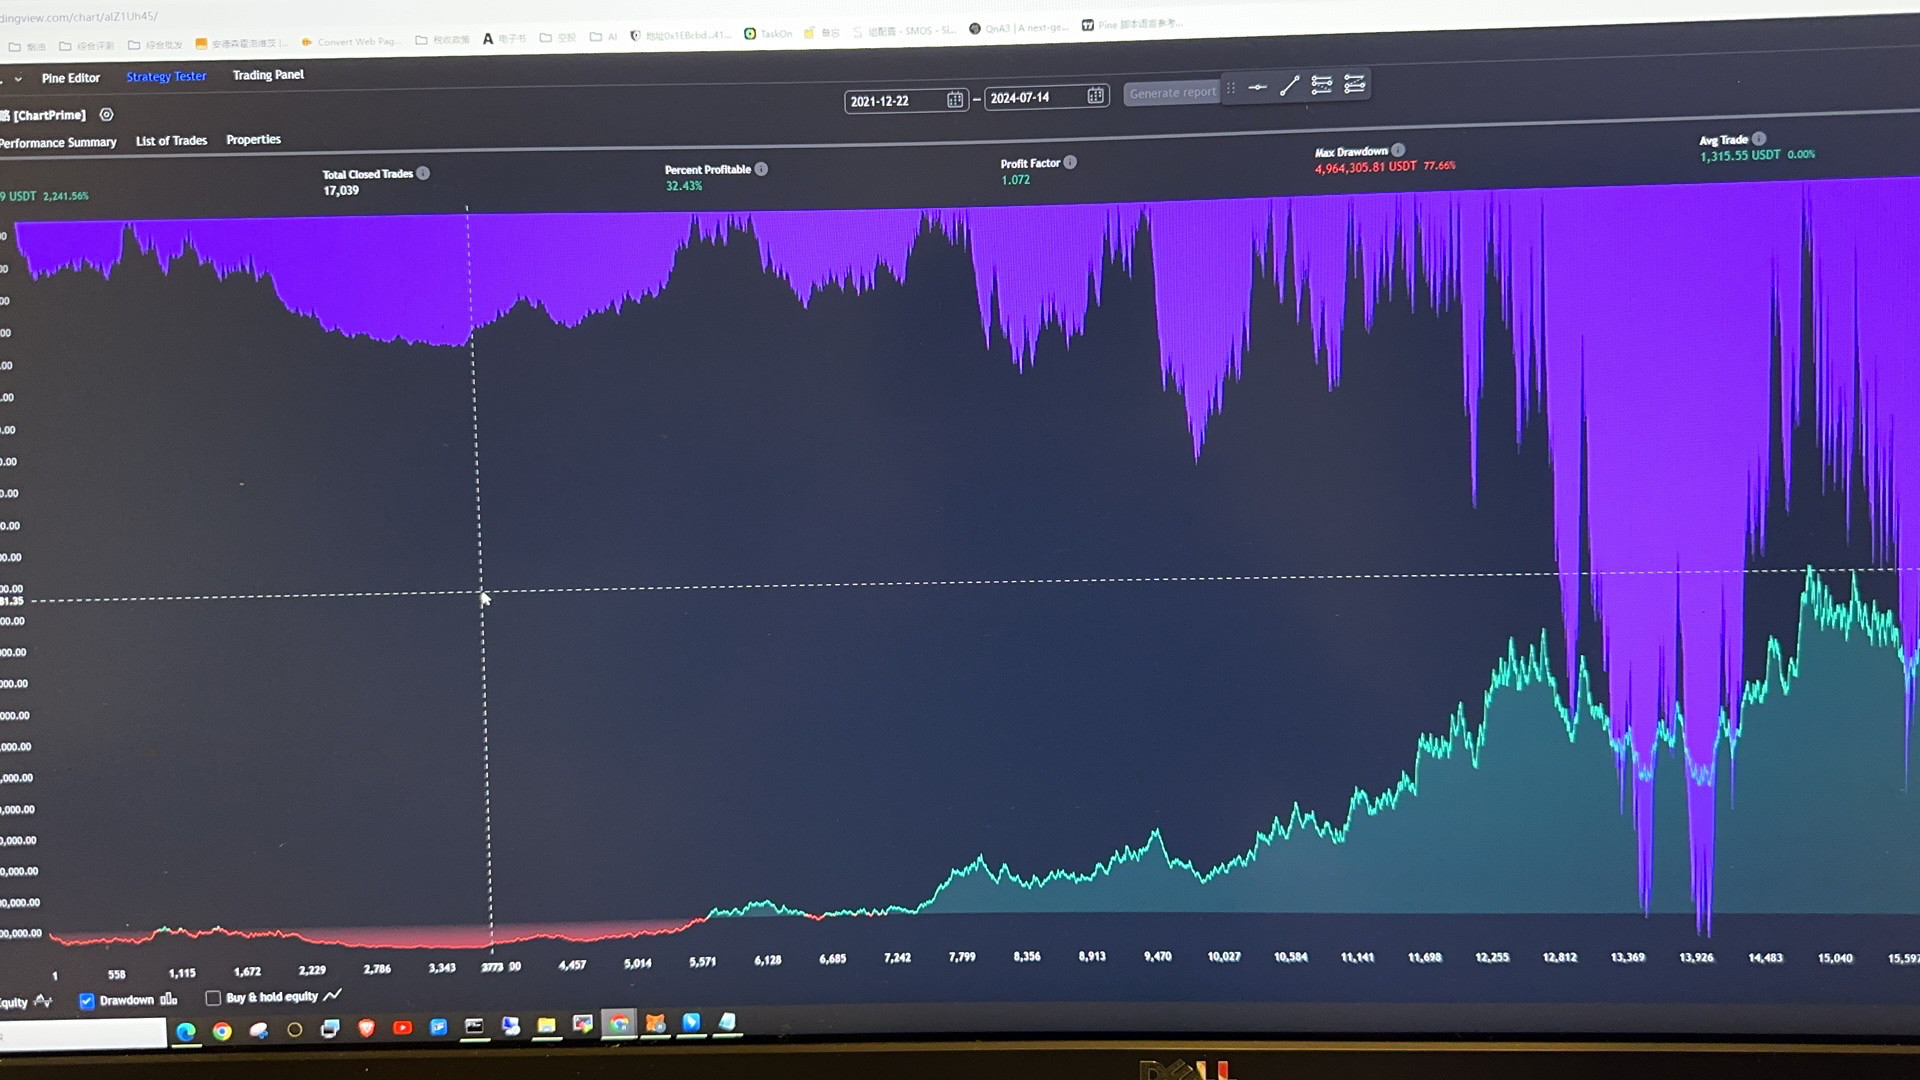Click the info icon next to Avg Trade
This screenshot has height=1080, width=1920.
1758,139
